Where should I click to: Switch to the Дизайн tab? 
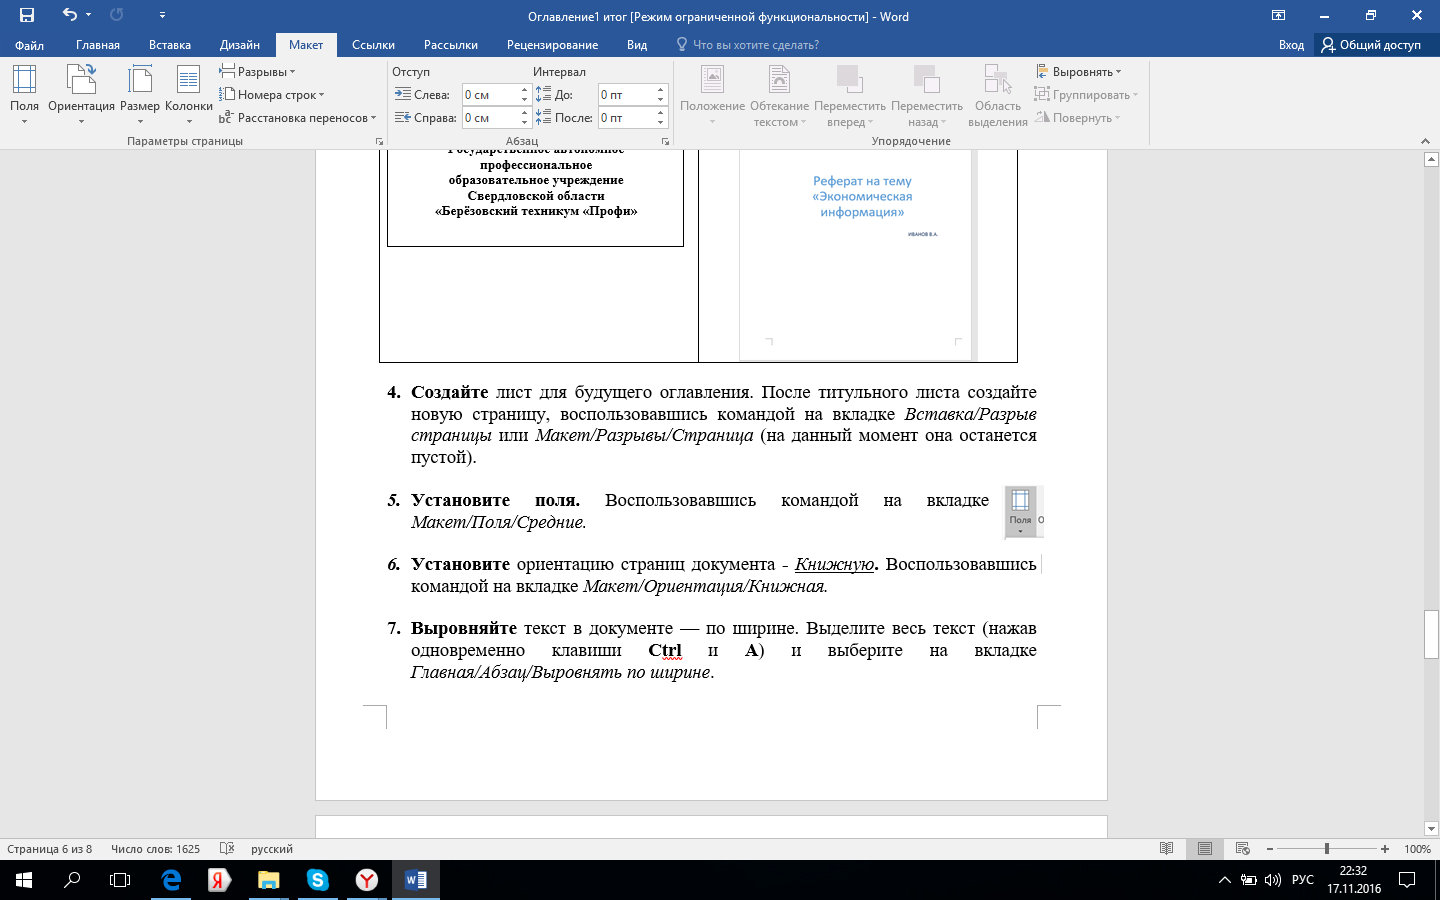240,45
